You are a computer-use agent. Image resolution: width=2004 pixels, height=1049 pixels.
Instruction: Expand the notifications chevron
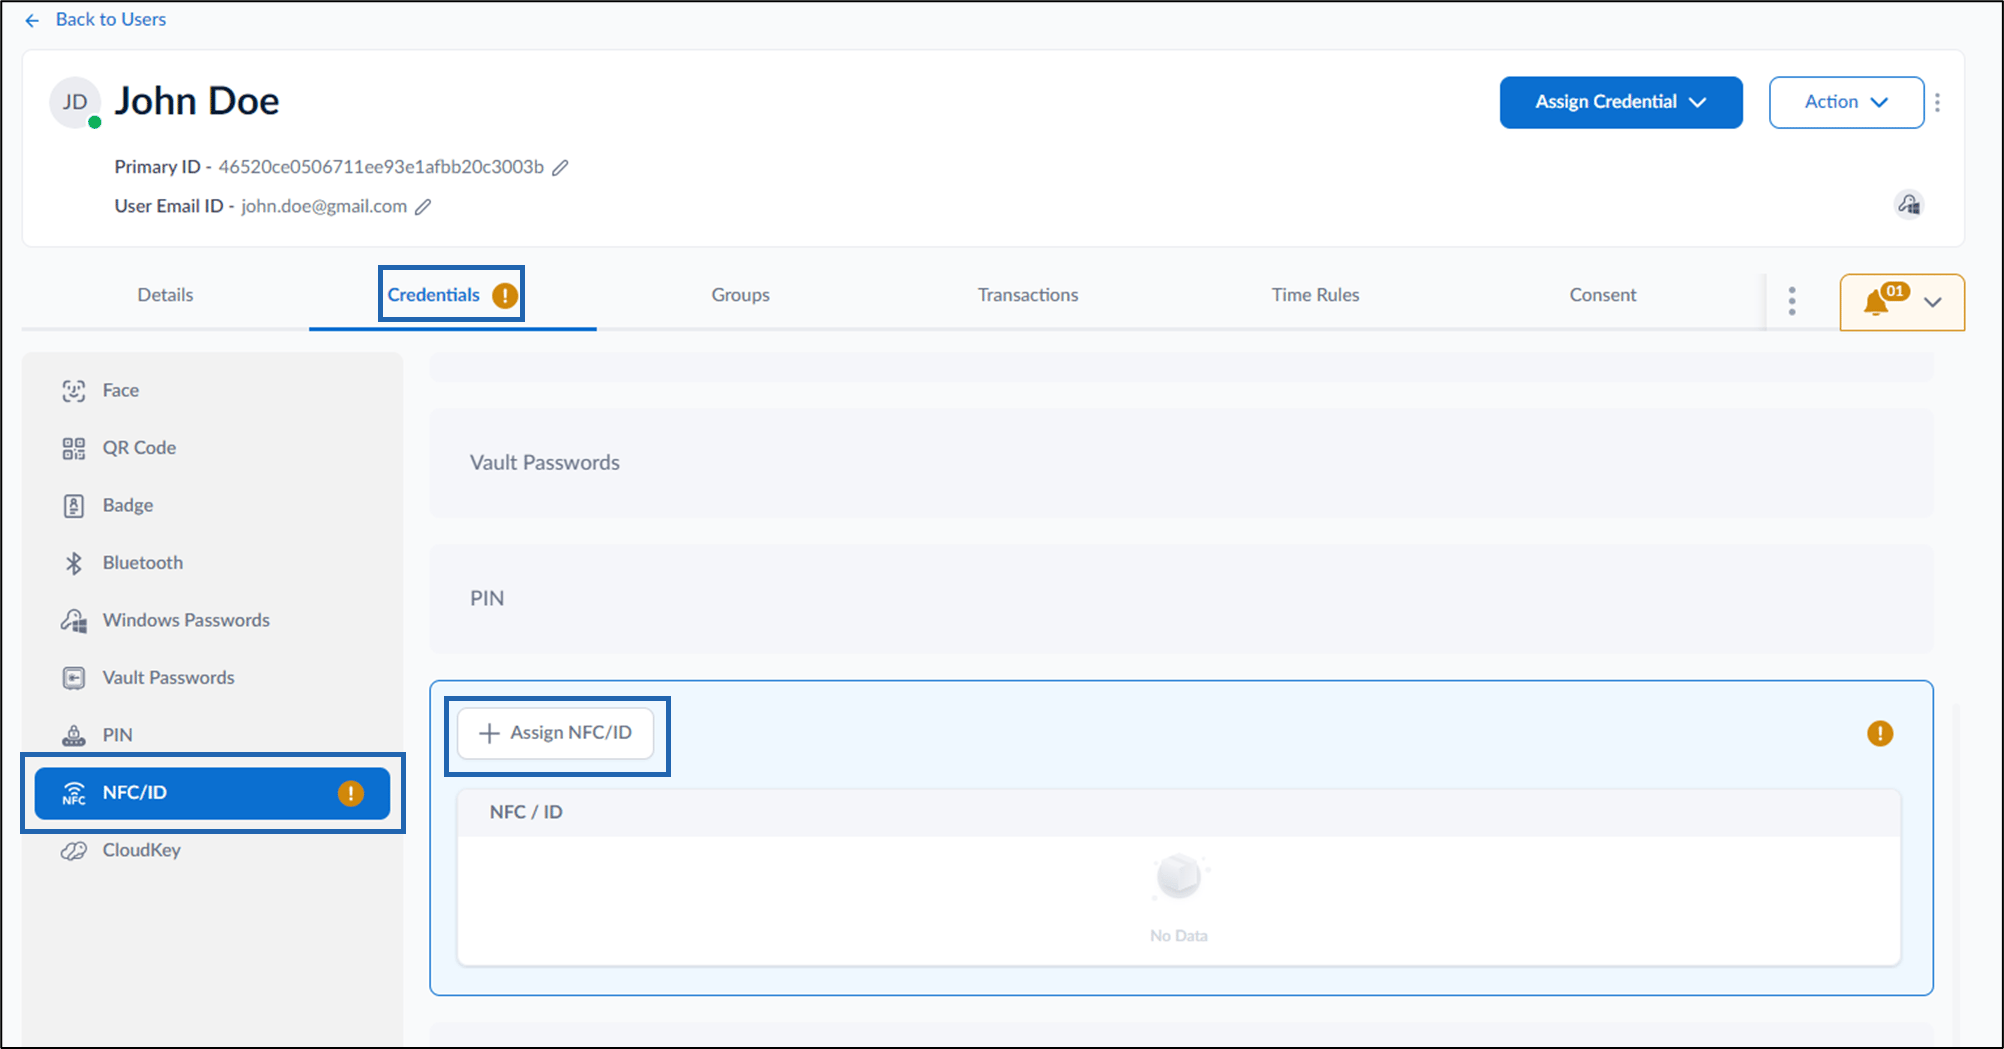point(1933,302)
